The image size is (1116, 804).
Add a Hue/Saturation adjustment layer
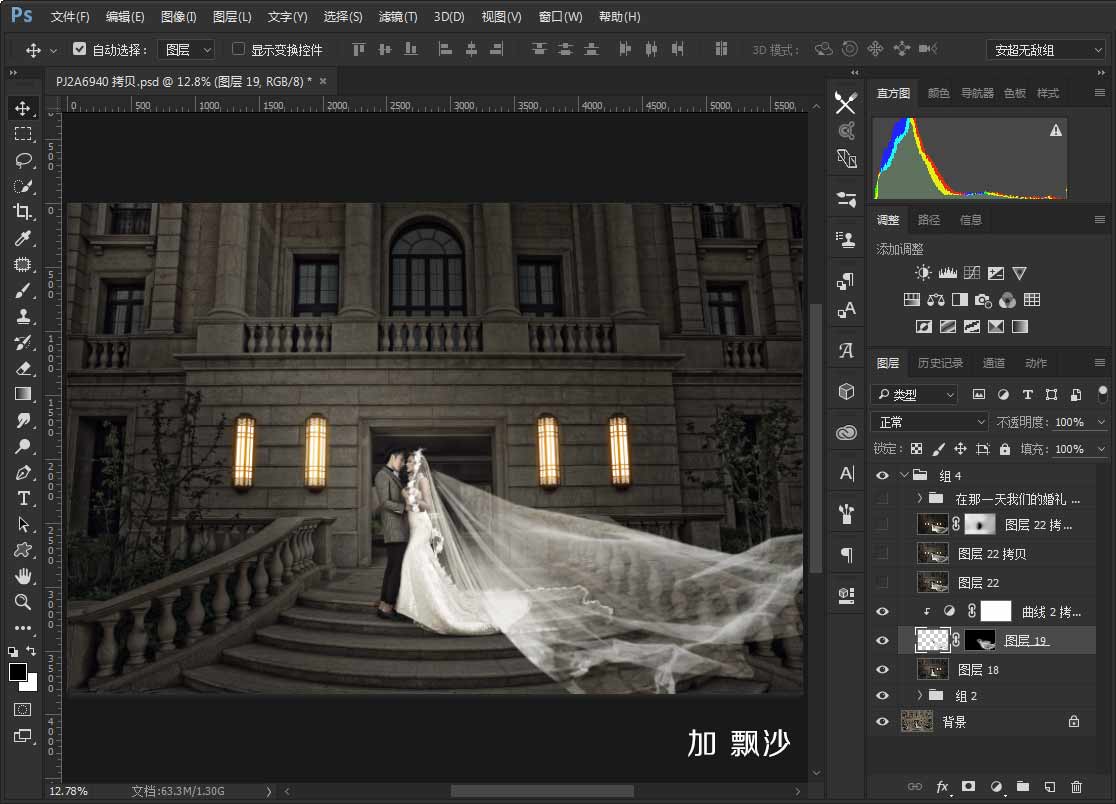coord(911,299)
